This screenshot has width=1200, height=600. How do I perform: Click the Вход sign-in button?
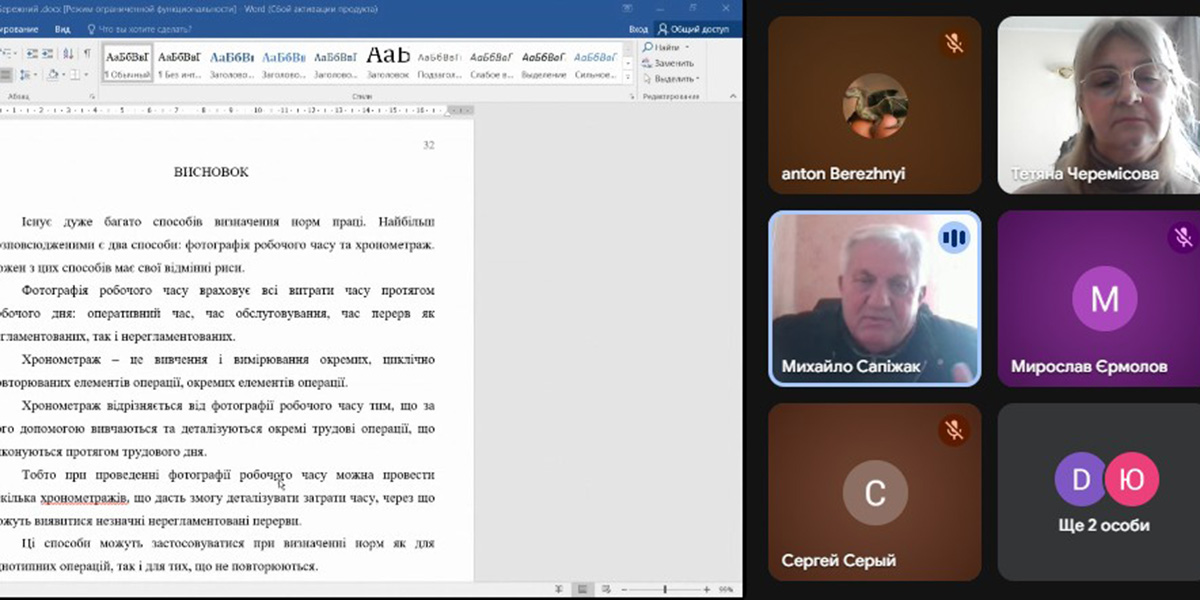(638, 30)
